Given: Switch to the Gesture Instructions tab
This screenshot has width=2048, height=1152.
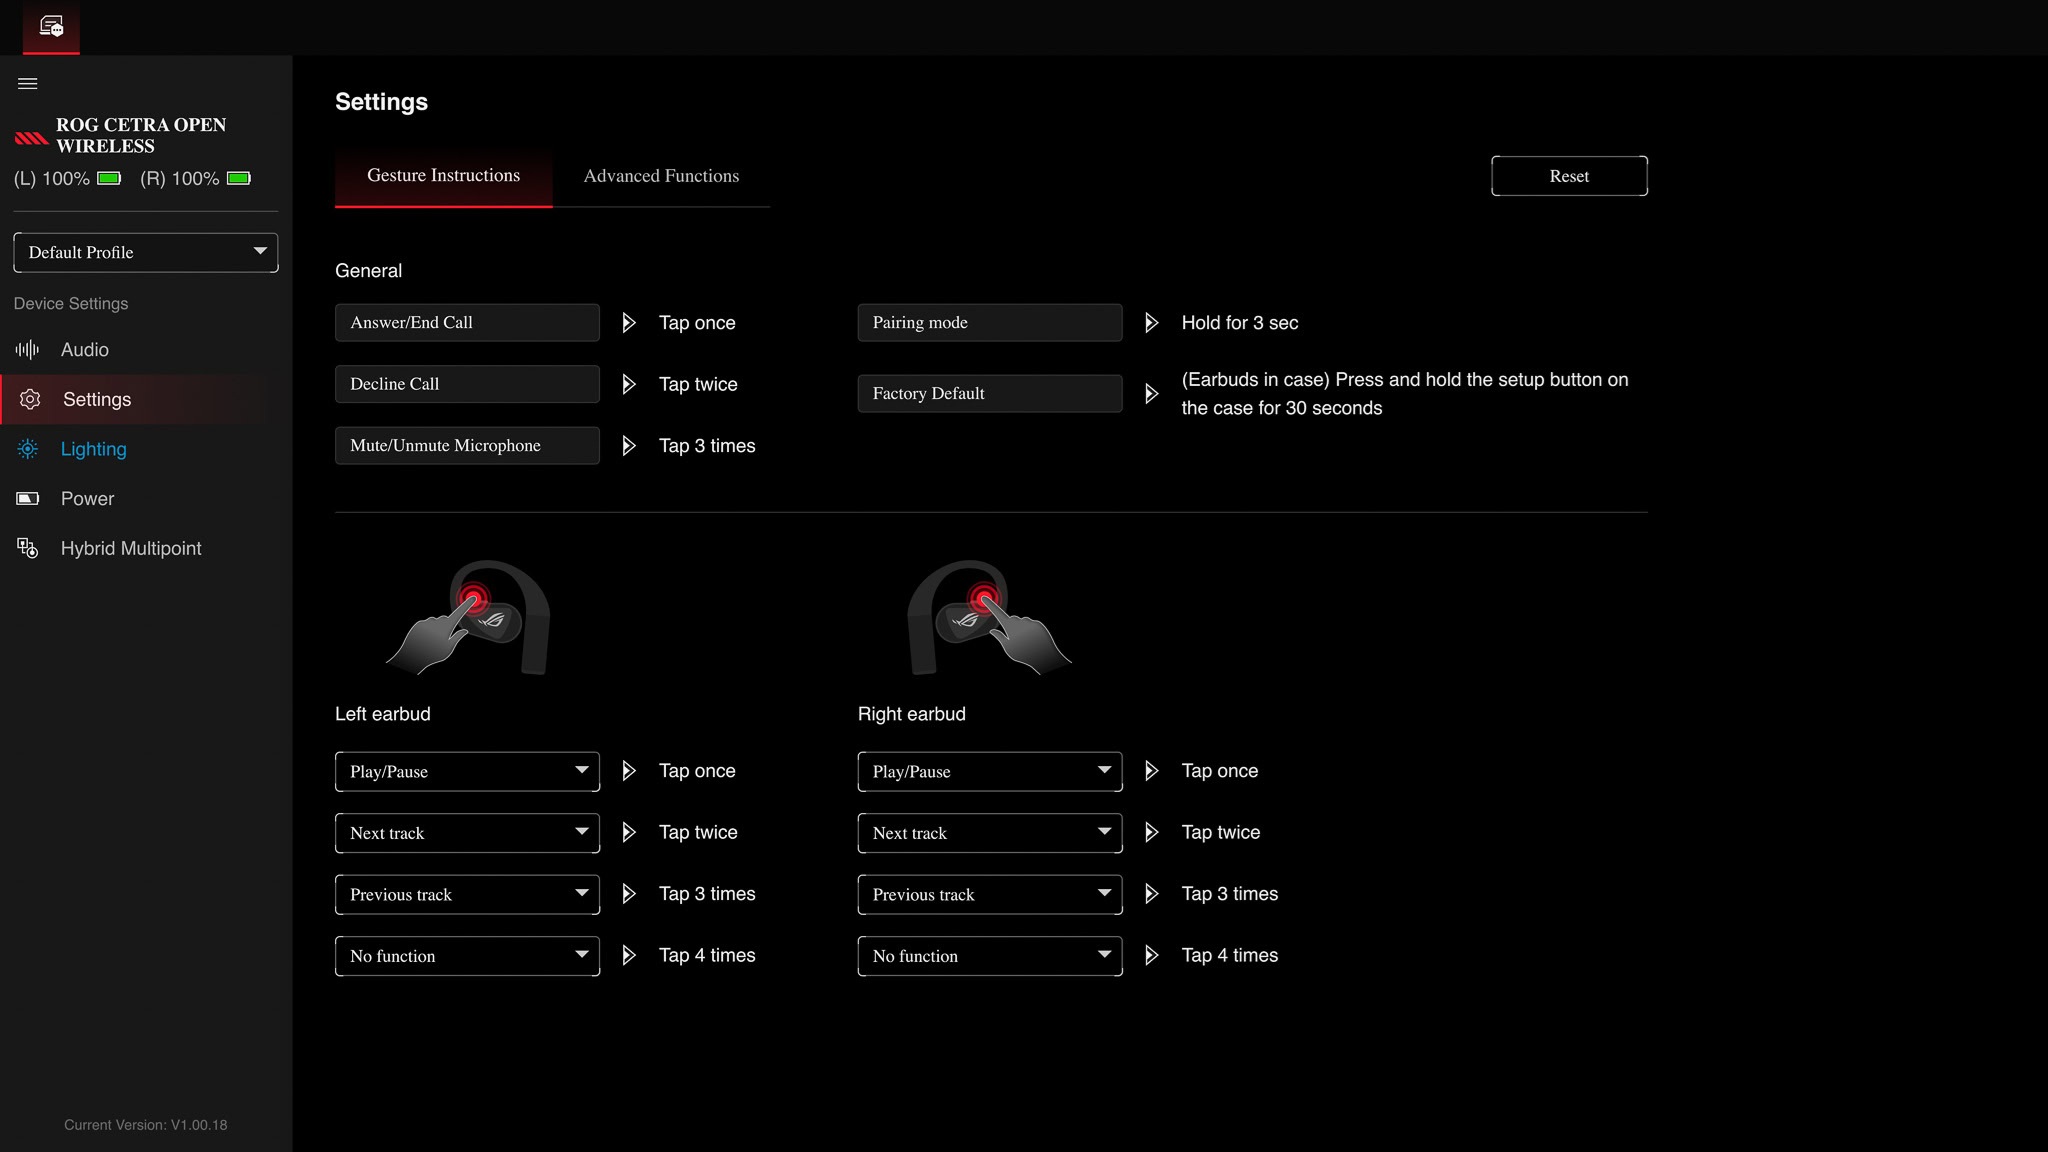Looking at the screenshot, I should click(443, 176).
